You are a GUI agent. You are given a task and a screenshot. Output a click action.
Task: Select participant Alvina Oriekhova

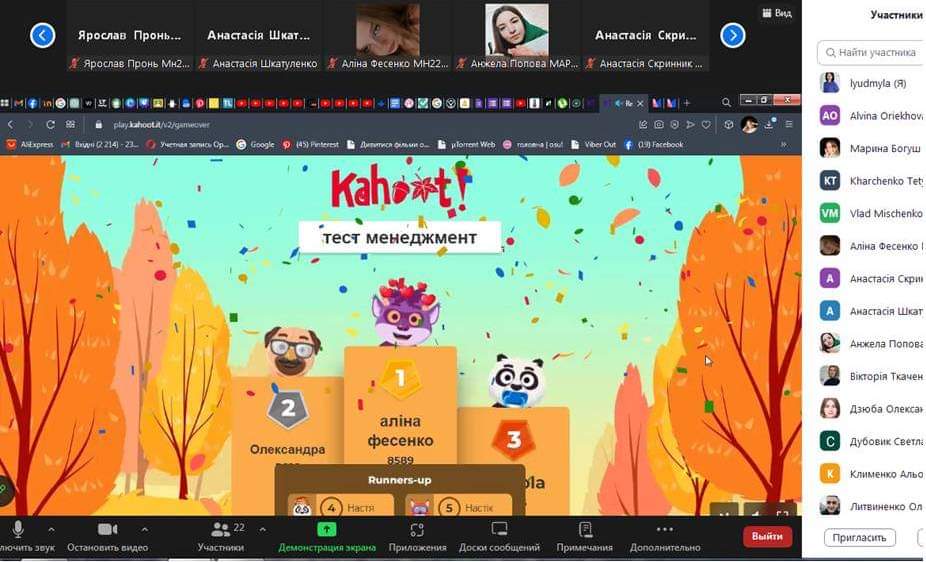[x=872, y=116]
